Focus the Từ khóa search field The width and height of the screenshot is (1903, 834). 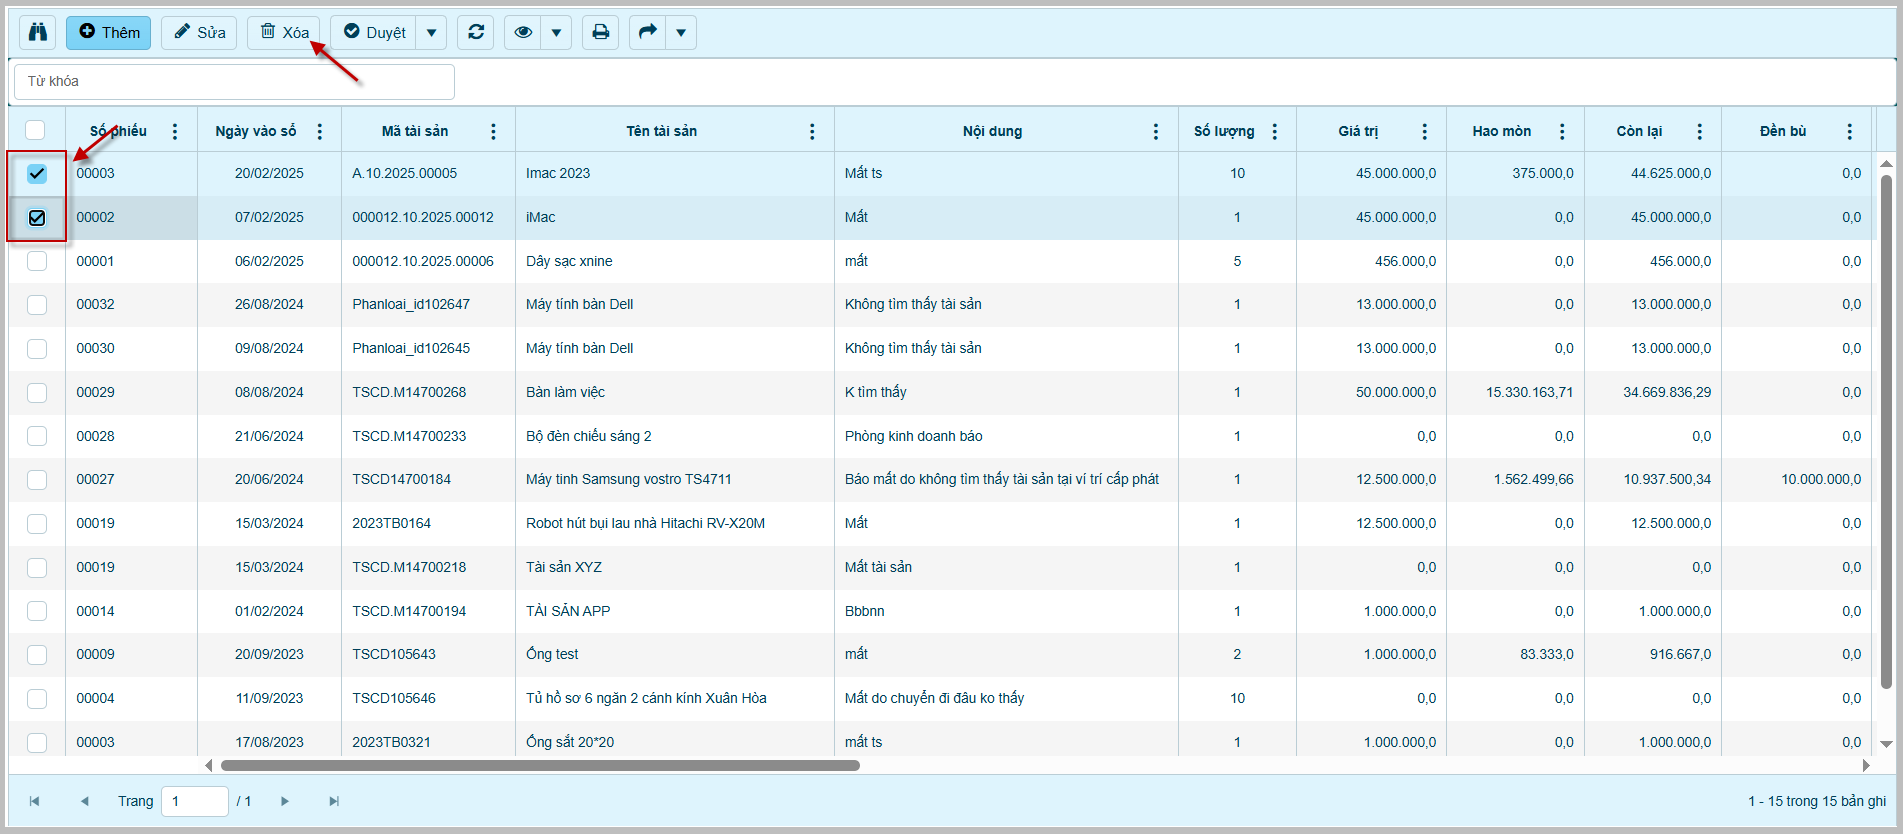tap(234, 81)
